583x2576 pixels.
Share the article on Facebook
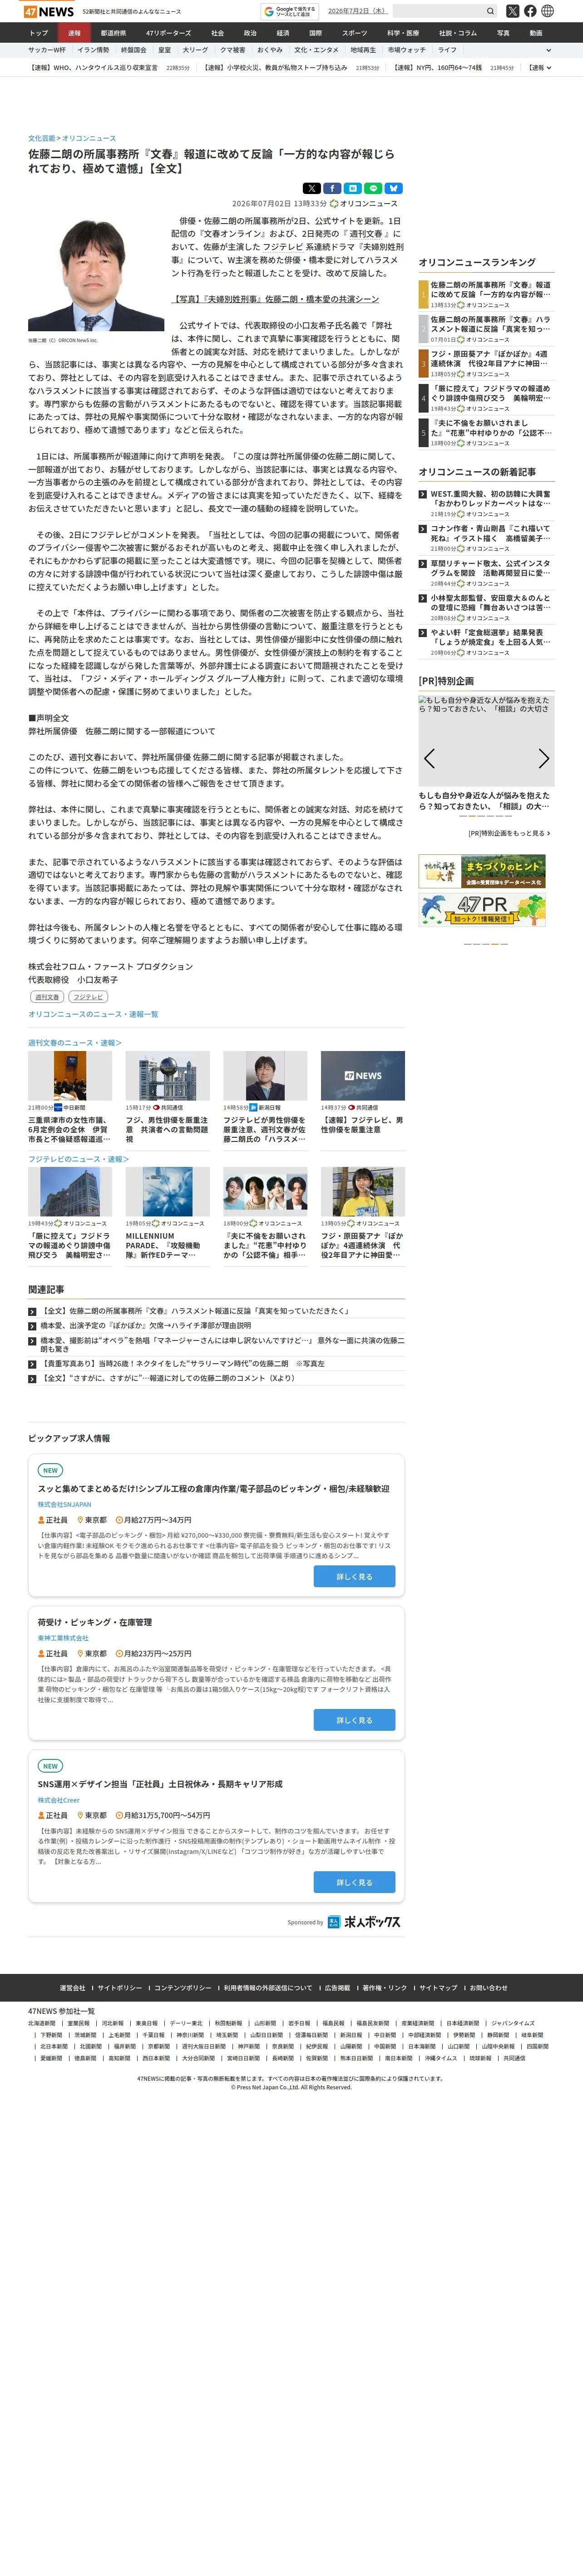coord(332,188)
